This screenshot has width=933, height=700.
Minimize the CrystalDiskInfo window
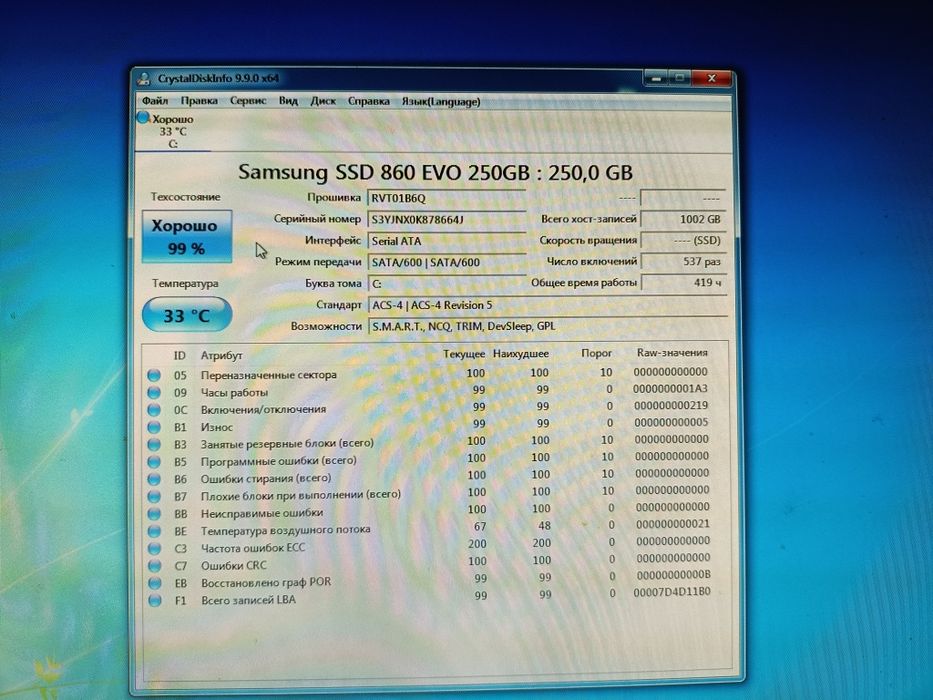656,77
